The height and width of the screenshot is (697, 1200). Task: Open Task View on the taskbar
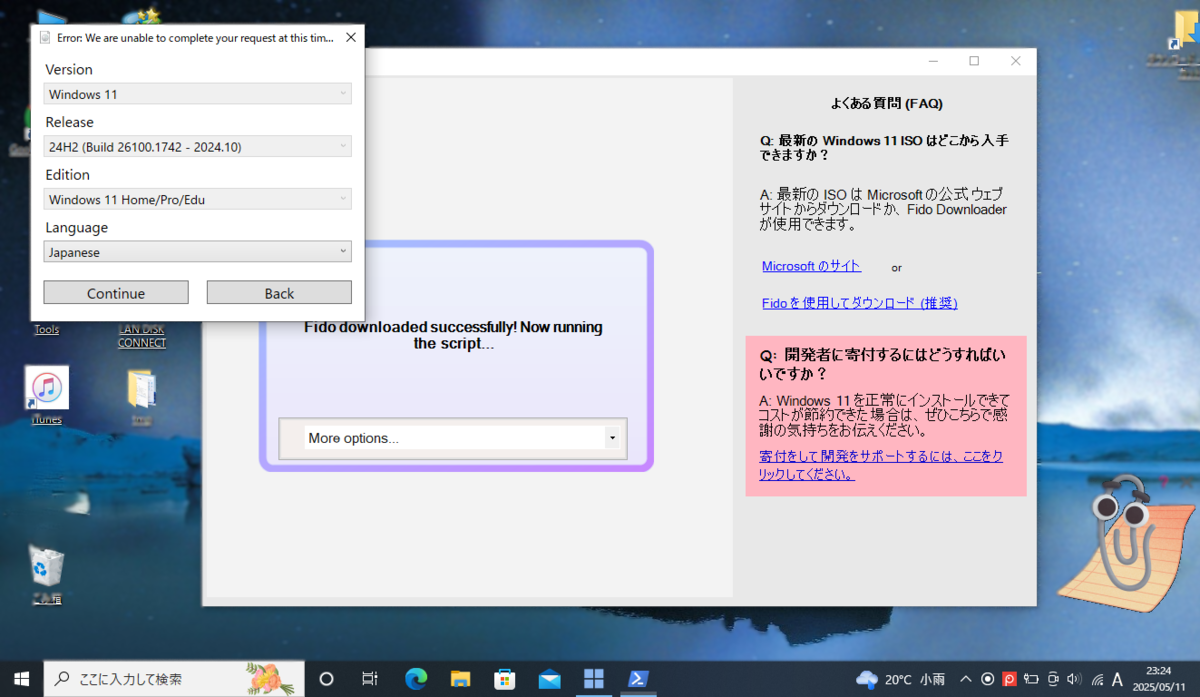[369, 679]
